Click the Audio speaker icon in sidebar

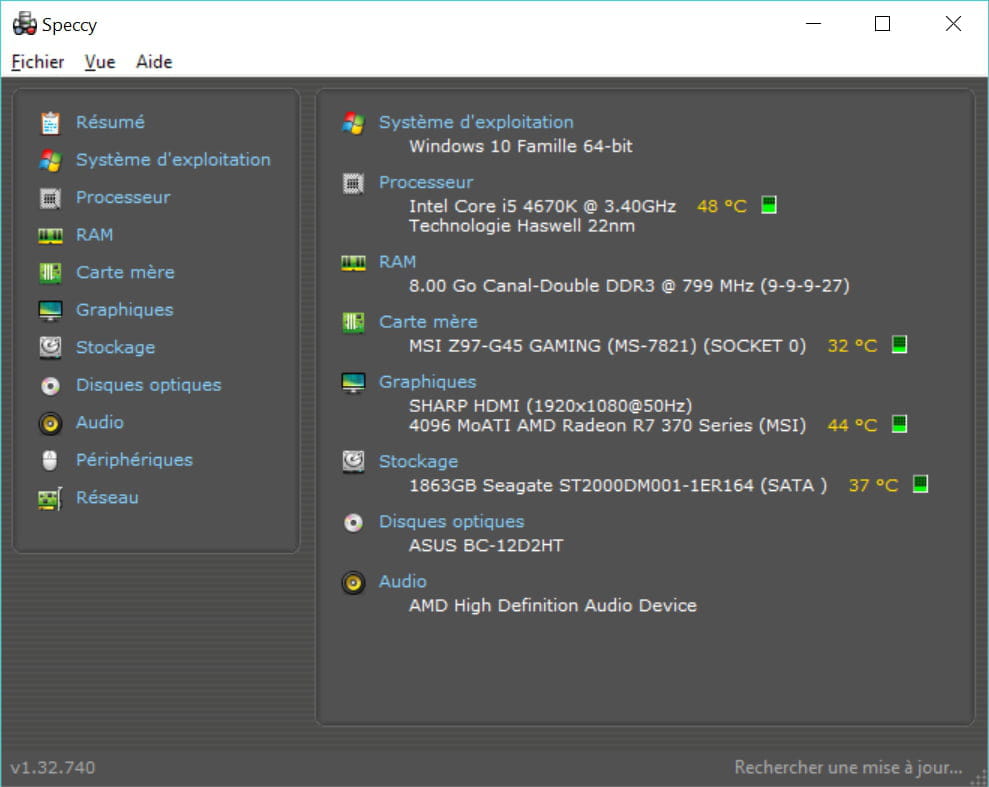pos(50,423)
